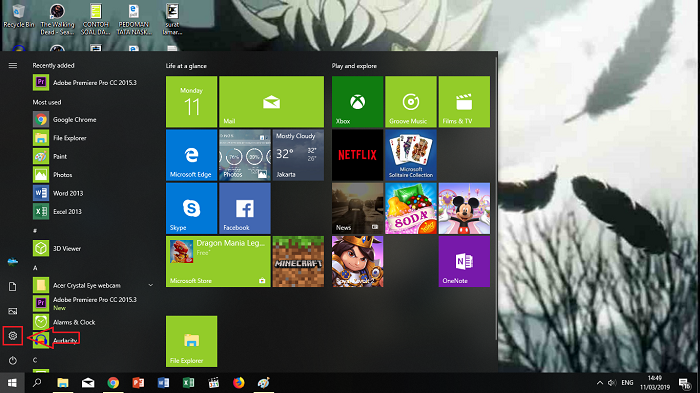
Task: Open the Microsoft Edge tile
Action: tap(192, 155)
